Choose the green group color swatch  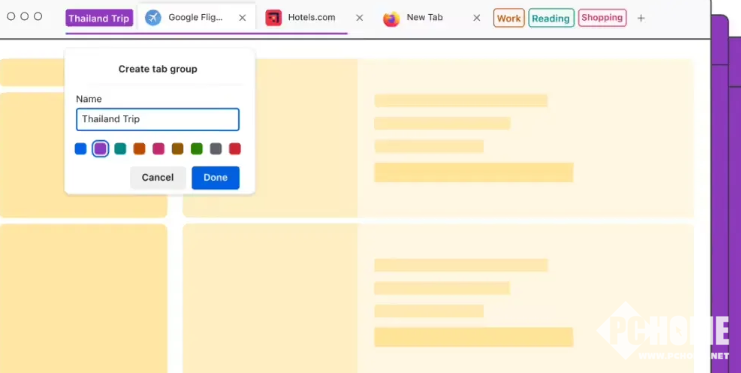197,149
